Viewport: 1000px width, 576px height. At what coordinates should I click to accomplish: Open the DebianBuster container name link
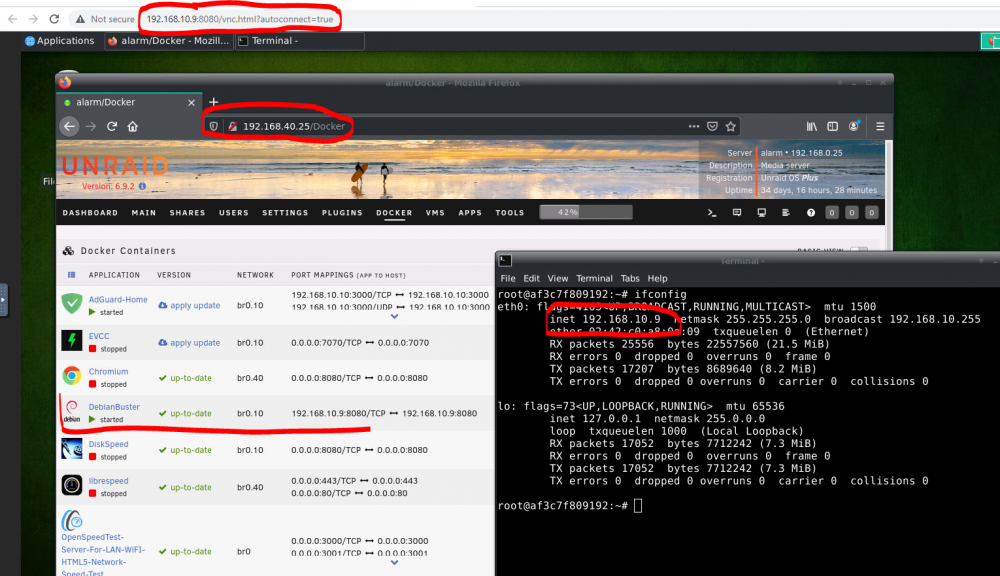click(x=114, y=407)
